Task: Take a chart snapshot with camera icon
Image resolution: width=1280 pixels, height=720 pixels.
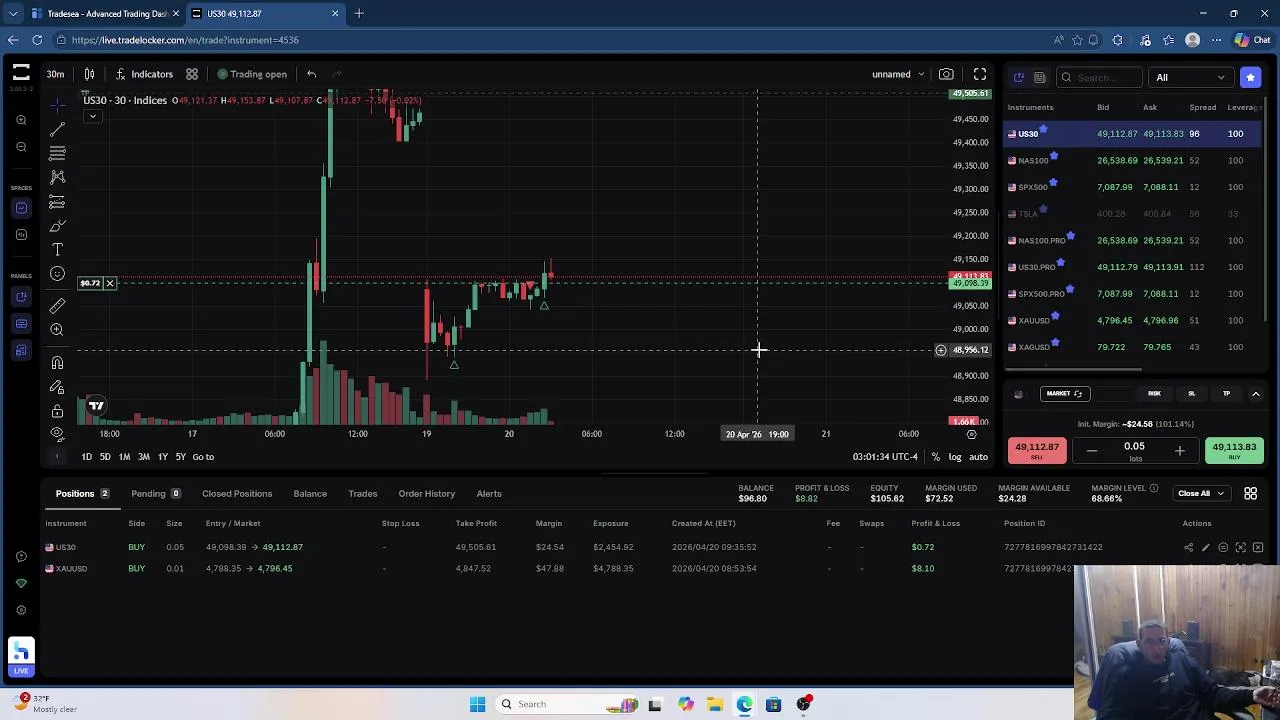Action: coord(946,74)
